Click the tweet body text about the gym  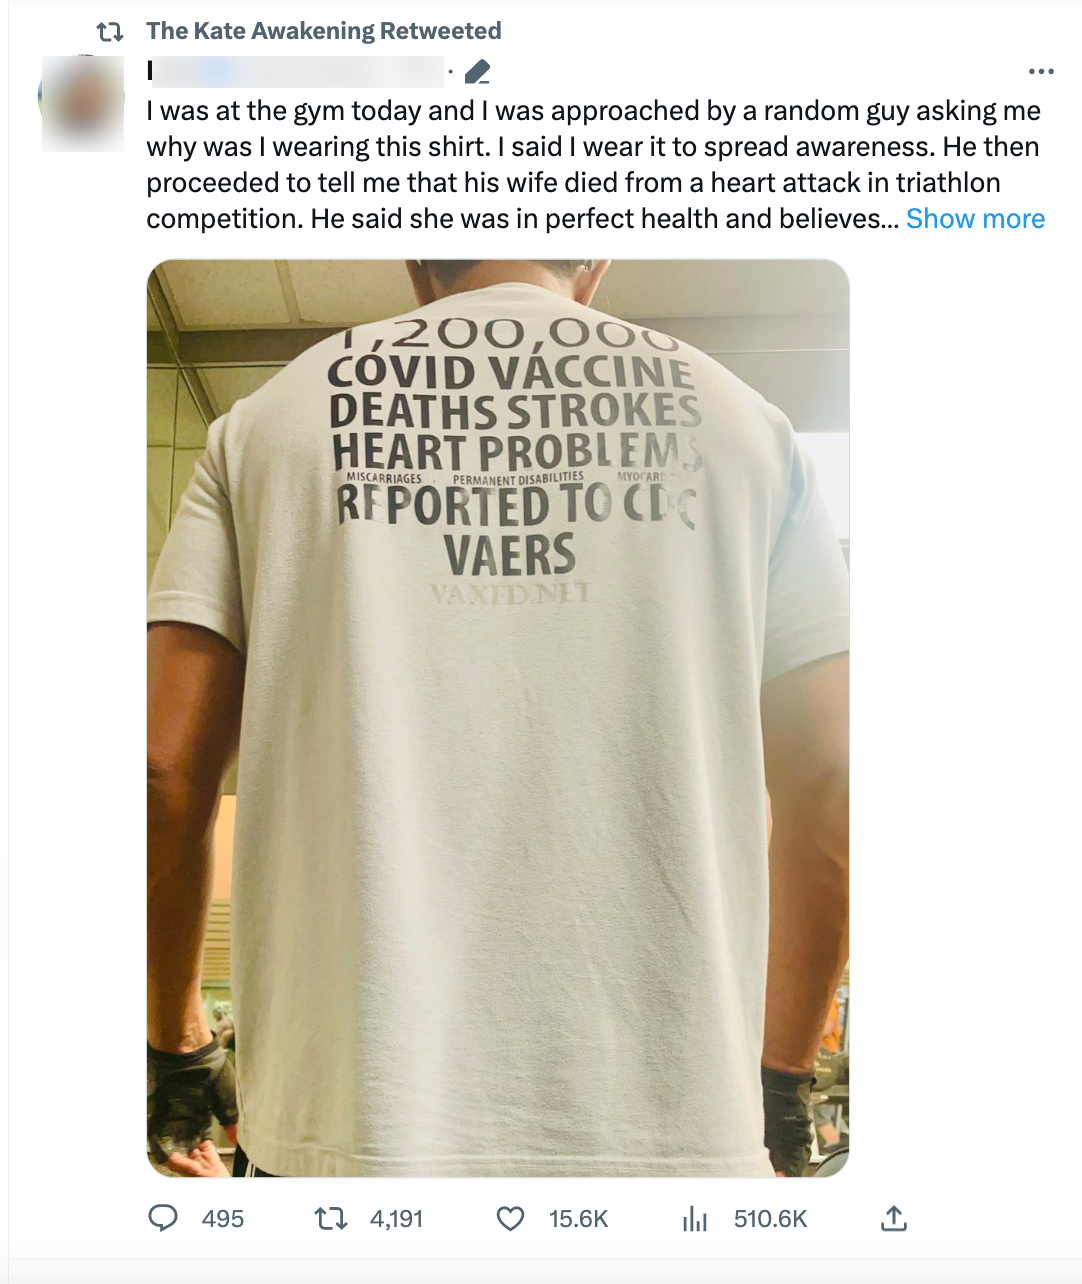[595, 165]
